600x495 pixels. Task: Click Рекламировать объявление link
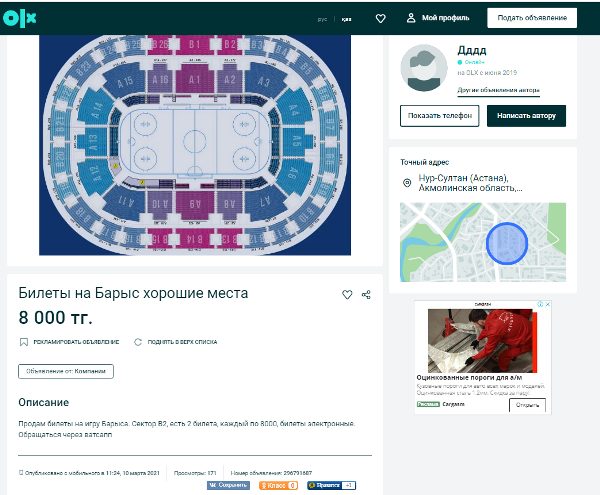69,341
